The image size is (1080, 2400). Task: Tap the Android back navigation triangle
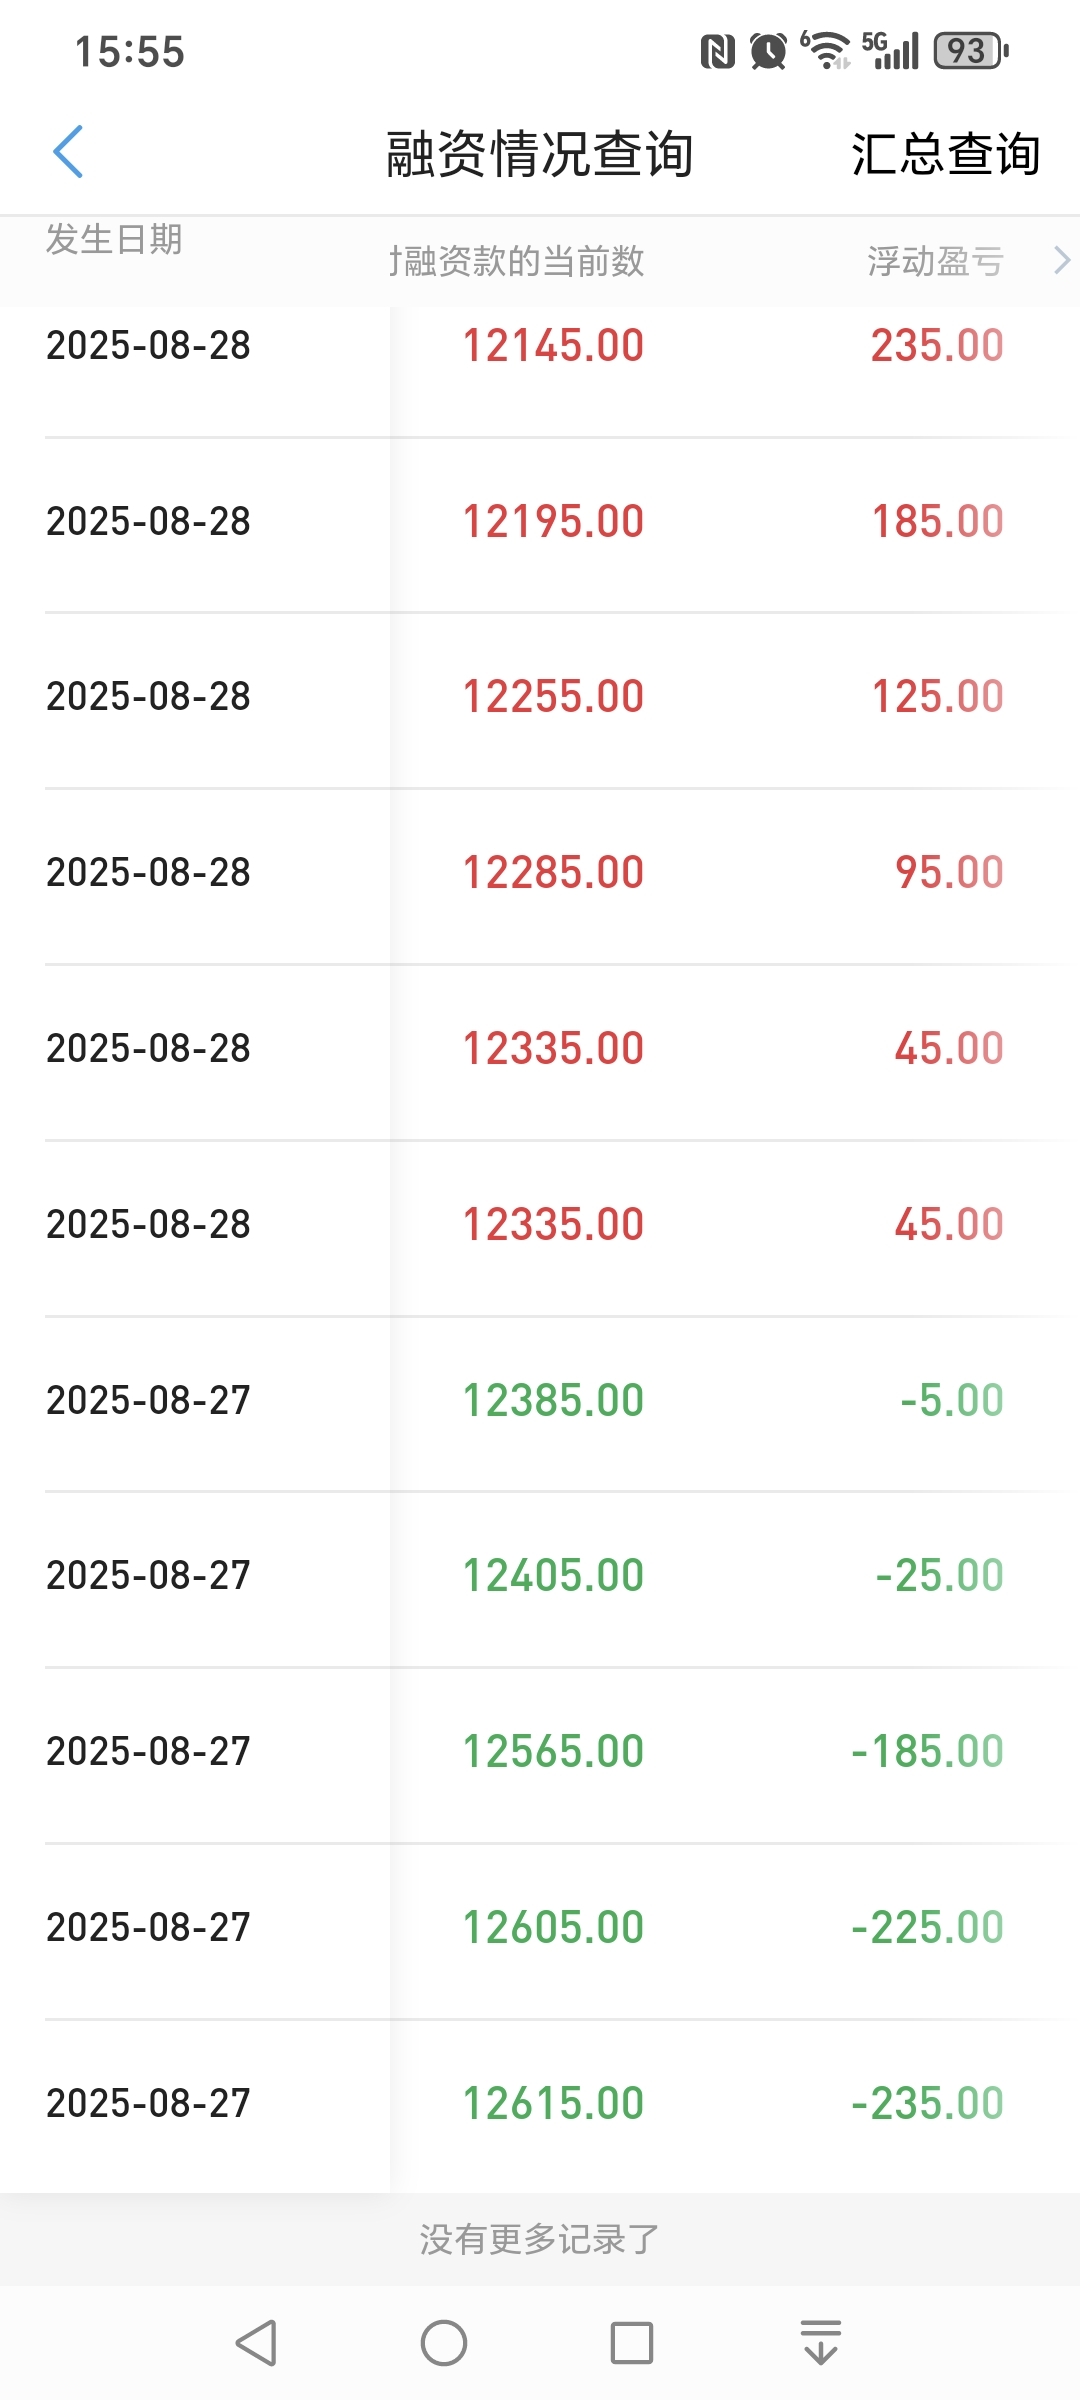(256, 2343)
